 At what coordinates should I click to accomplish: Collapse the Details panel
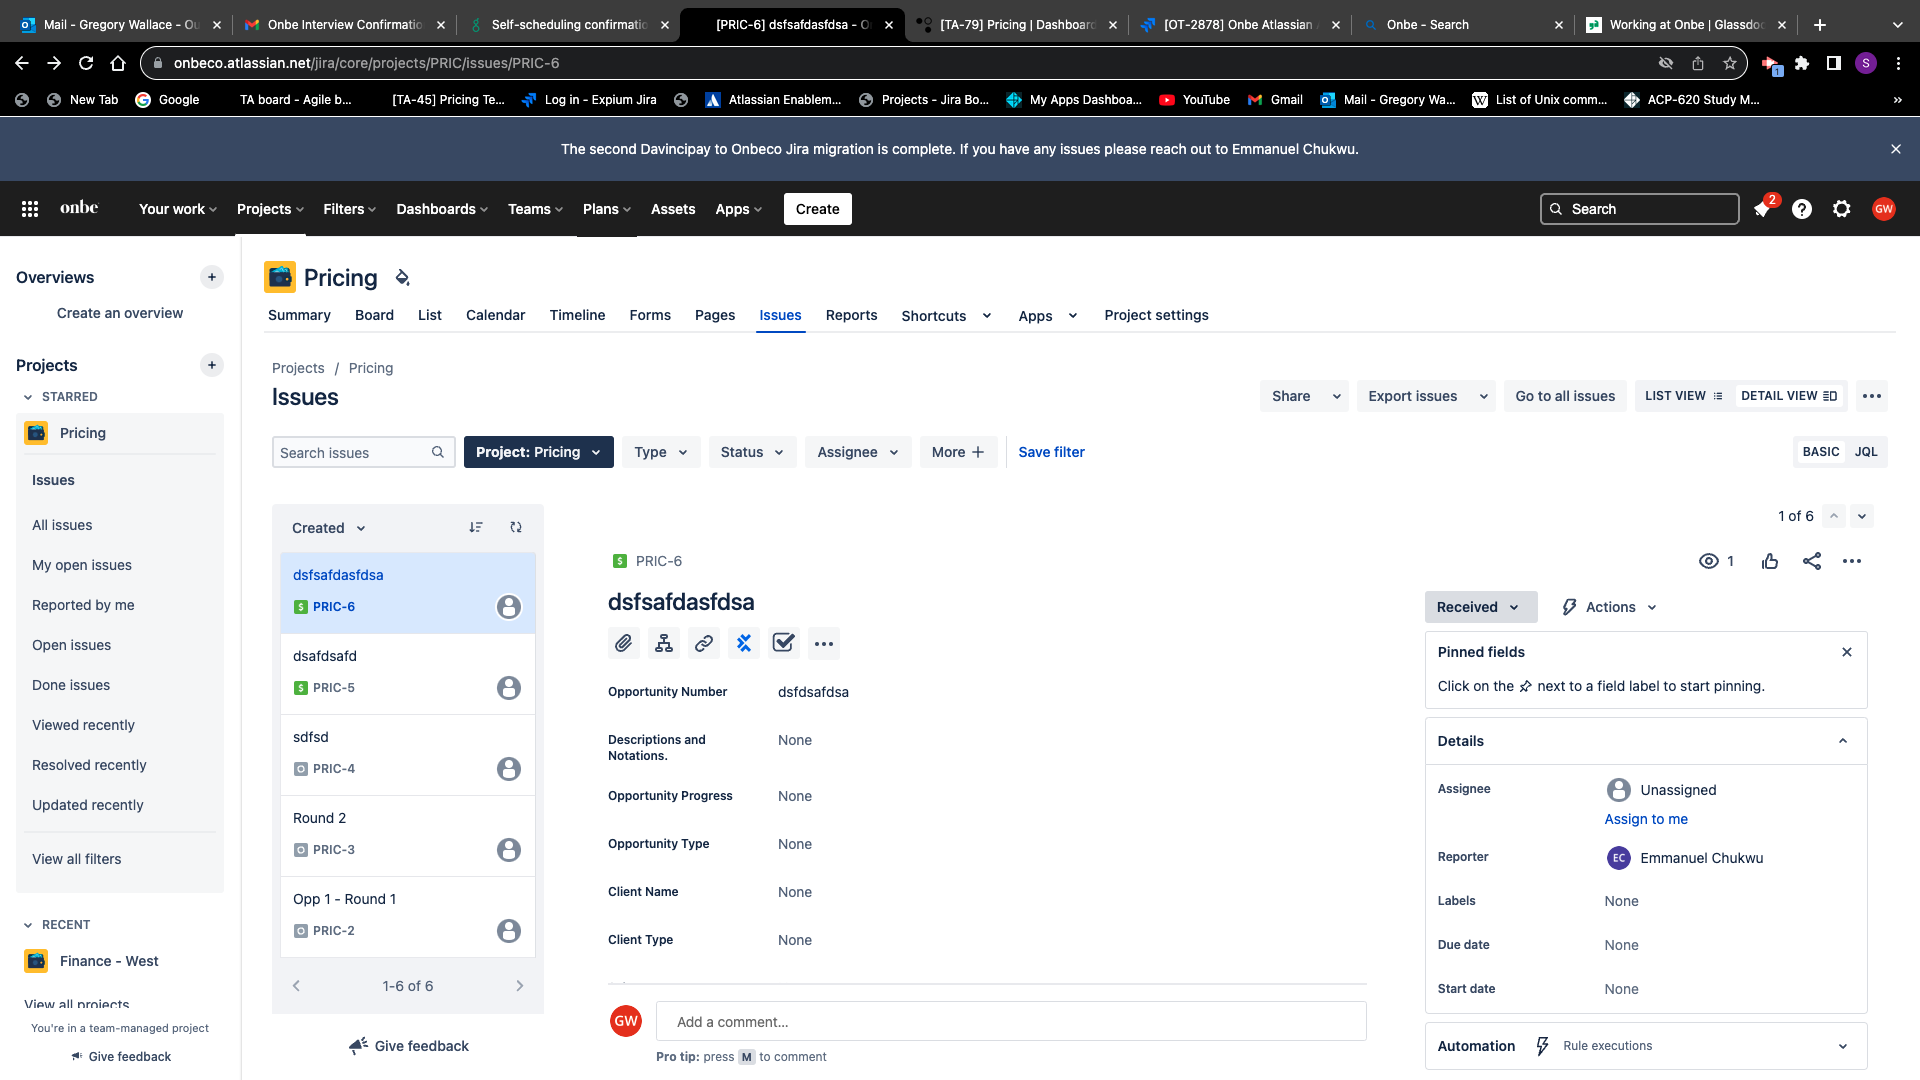[x=1842, y=741]
